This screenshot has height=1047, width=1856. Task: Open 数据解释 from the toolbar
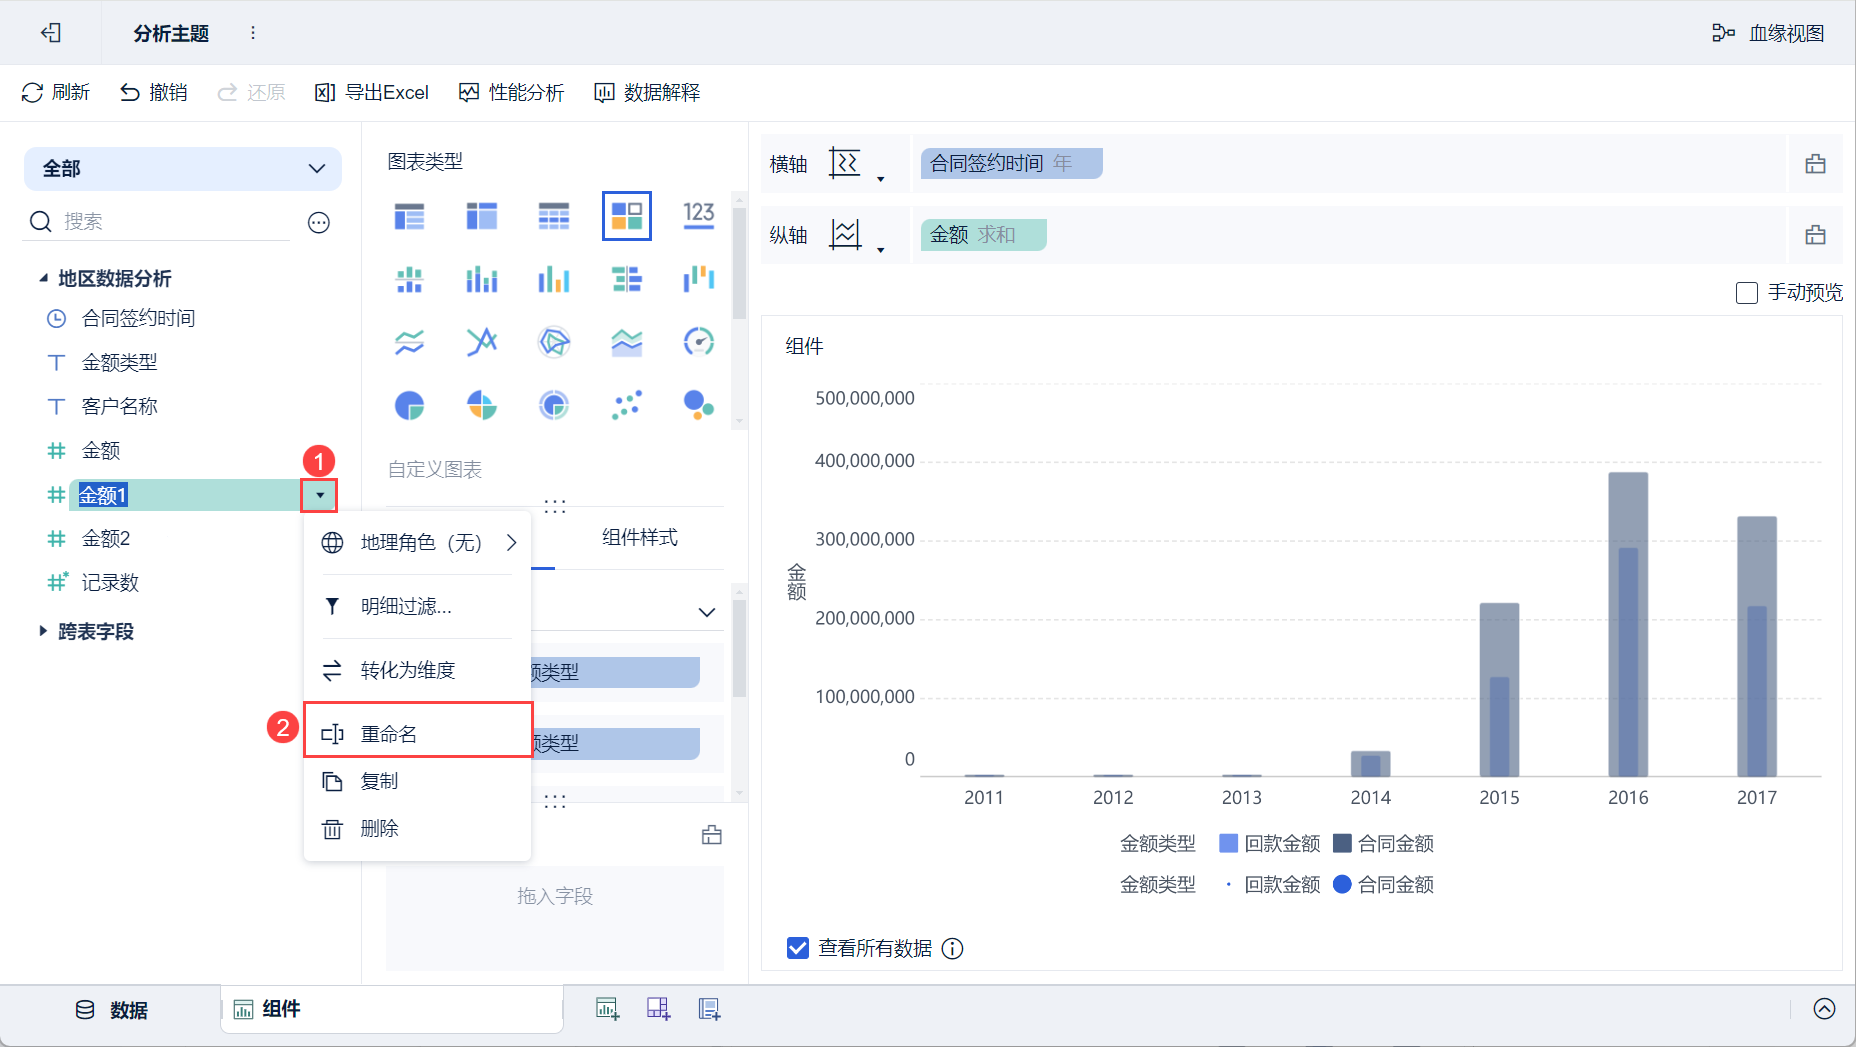coord(647,93)
